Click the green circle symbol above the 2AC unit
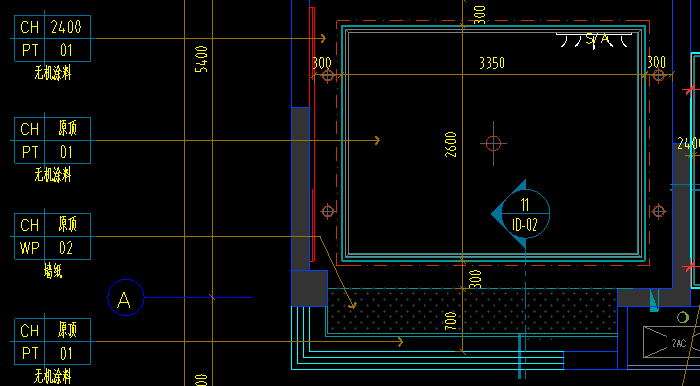 683,317
